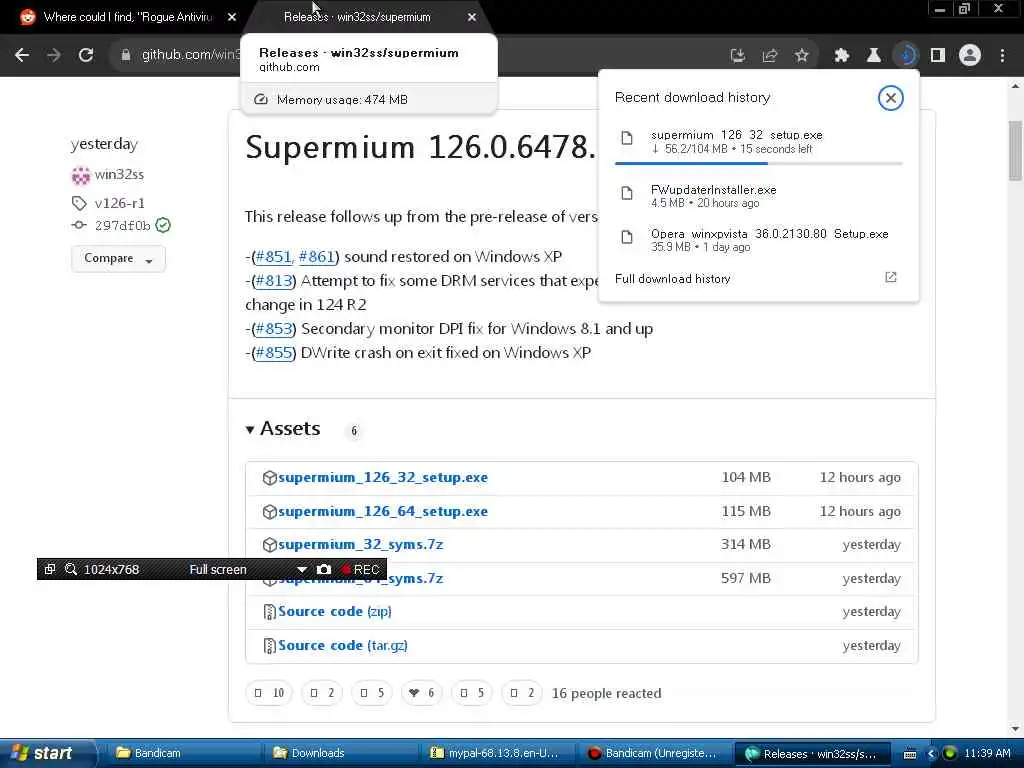Click the Bandicam screenshot camera icon
This screenshot has height=768, width=1024.
pyautogui.click(x=324, y=570)
